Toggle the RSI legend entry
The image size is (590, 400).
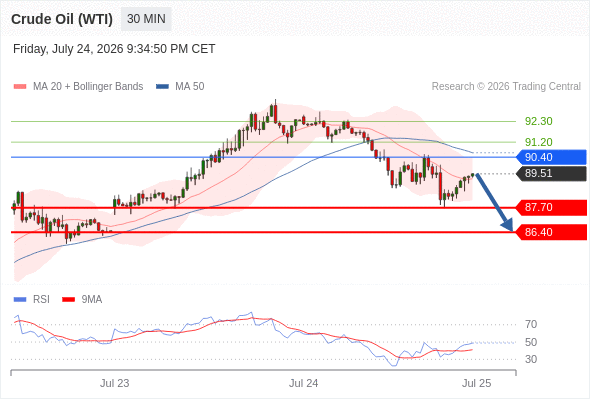(x=41, y=300)
